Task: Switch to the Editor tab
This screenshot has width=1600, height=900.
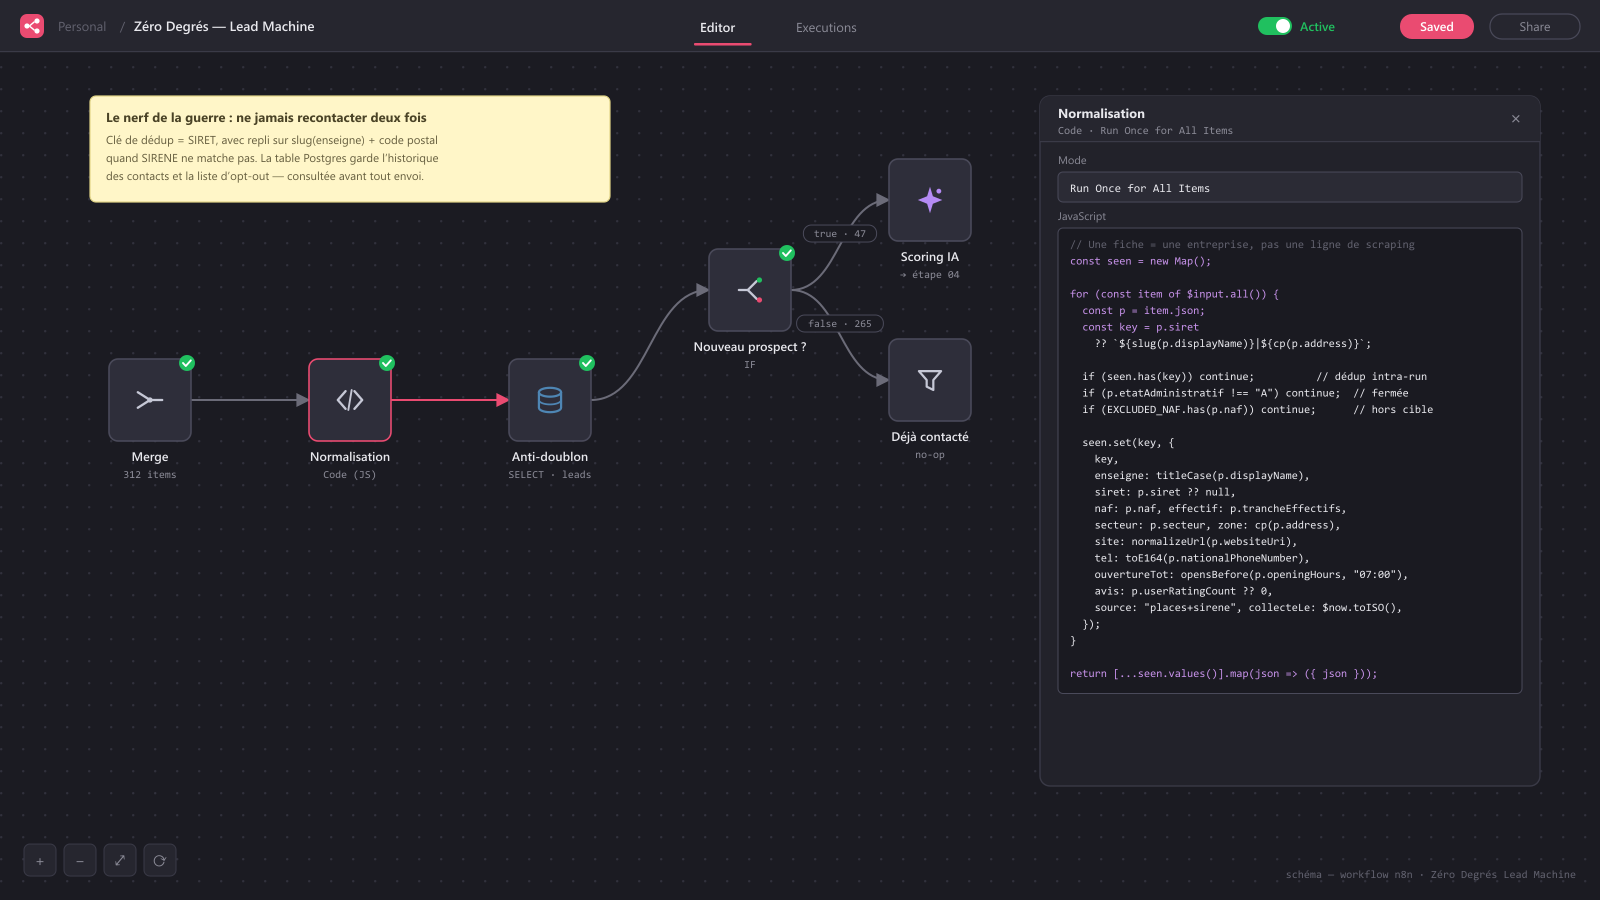Action: [x=717, y=28]
